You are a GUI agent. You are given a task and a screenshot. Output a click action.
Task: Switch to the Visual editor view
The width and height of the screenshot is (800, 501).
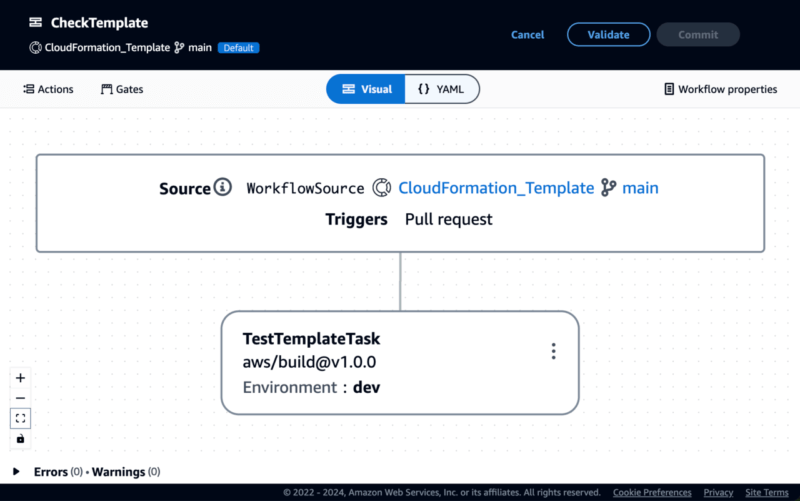(x=366, y=89)
